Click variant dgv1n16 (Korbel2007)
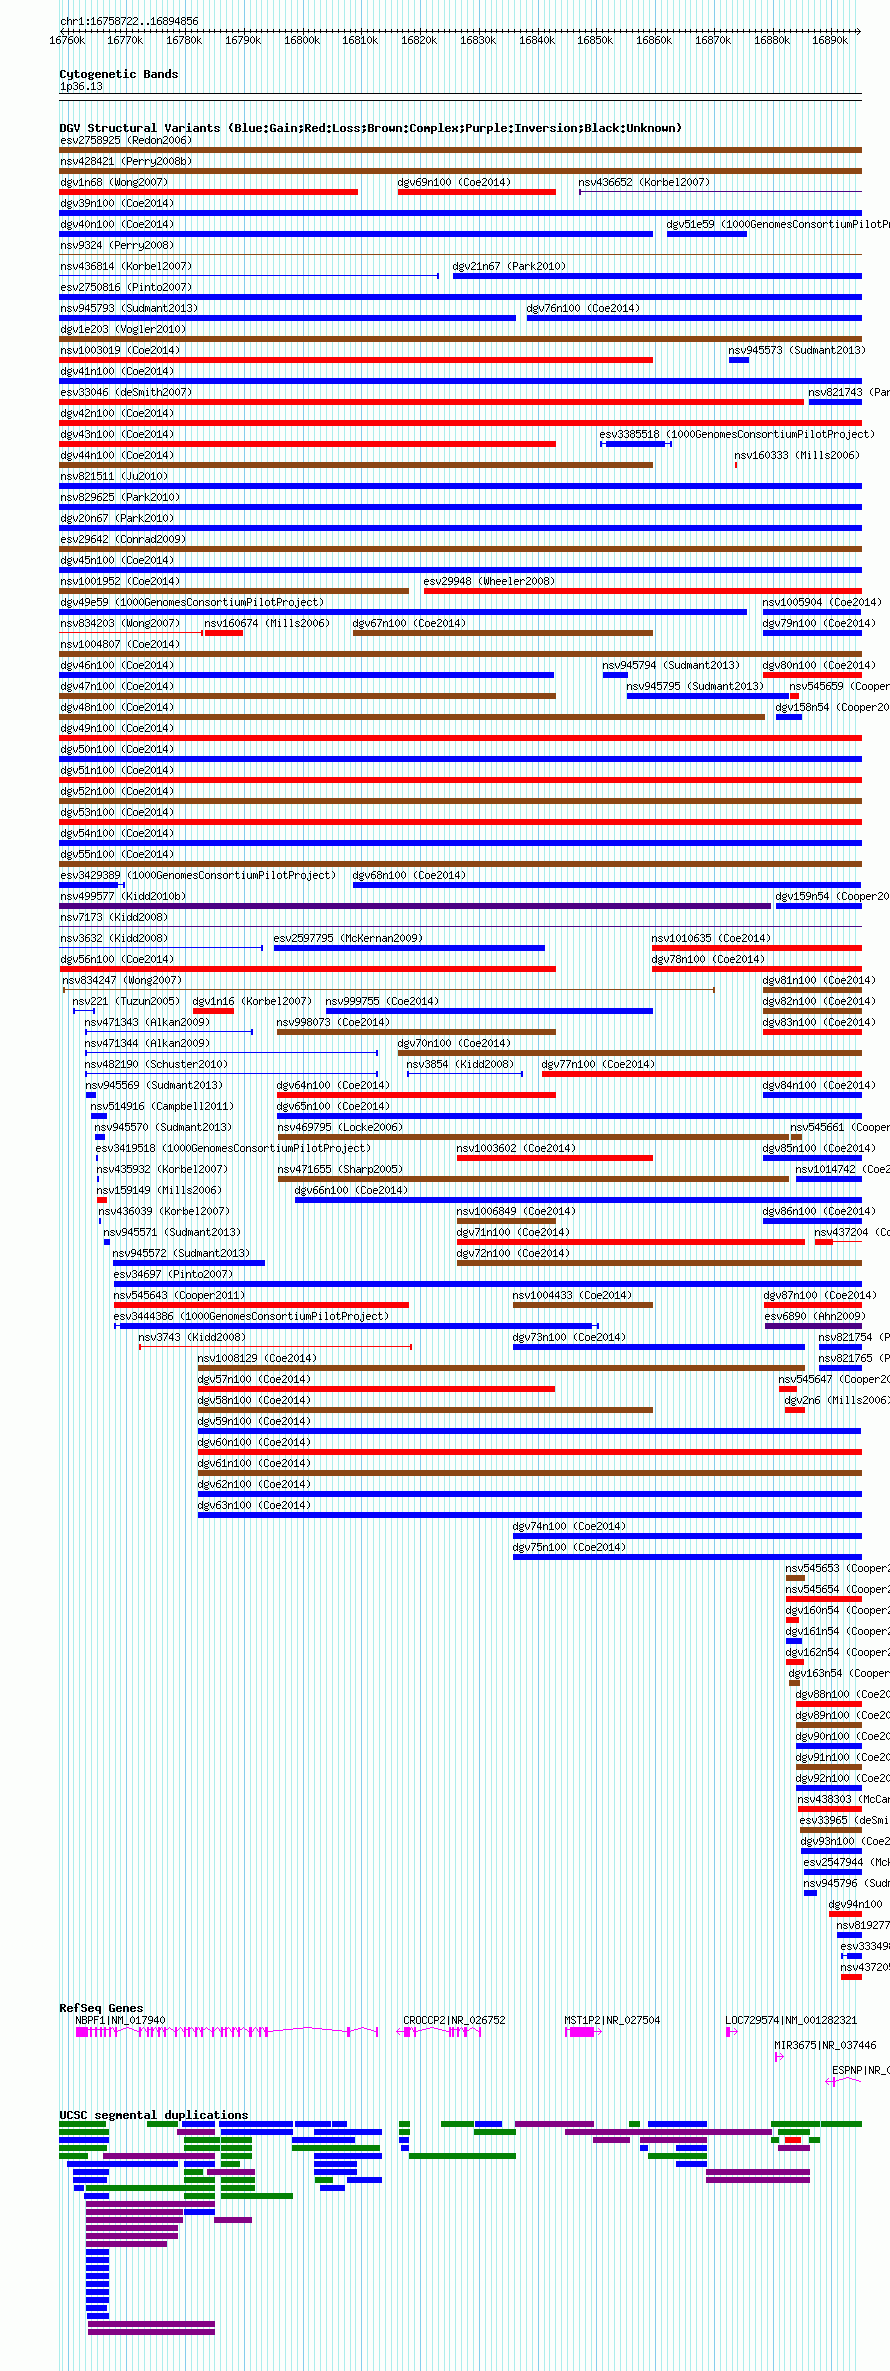The image size is (890, 2371). tap(252, 1001)
